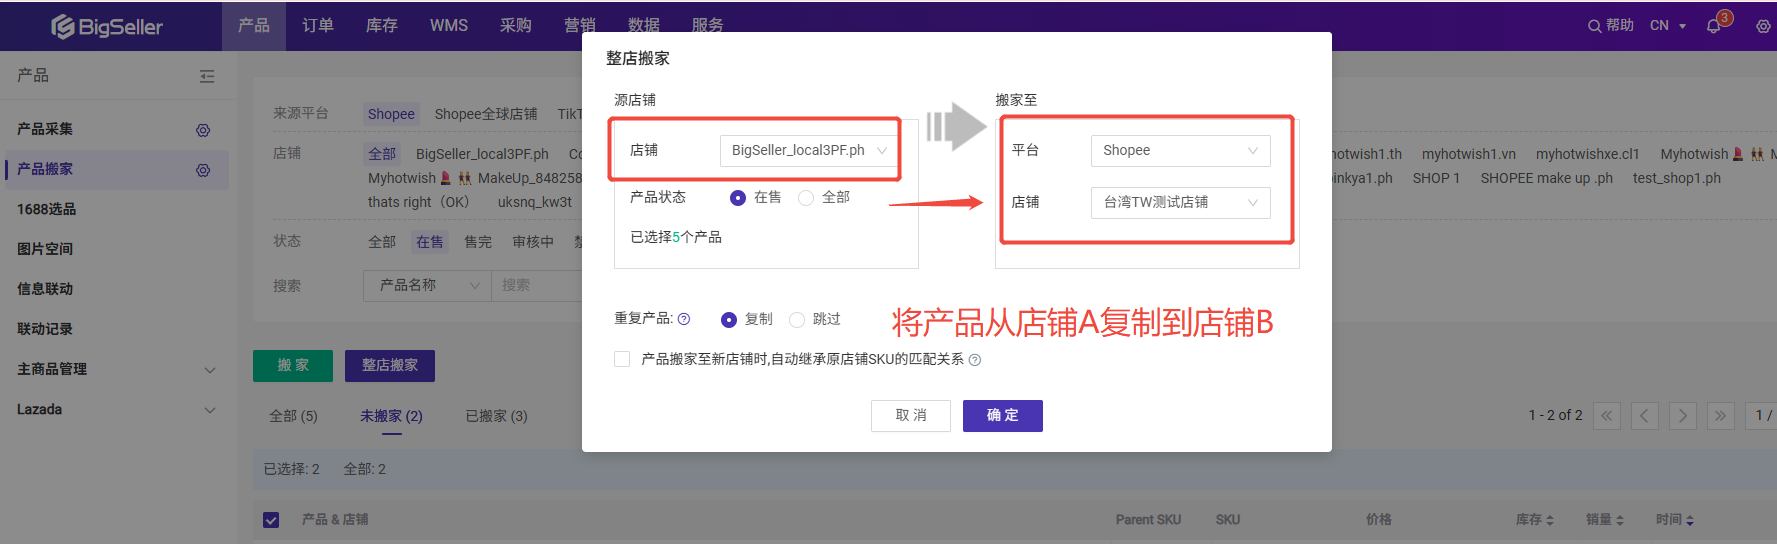Enable auto-inherit SKU matching checkbox

tap(622, 359)
